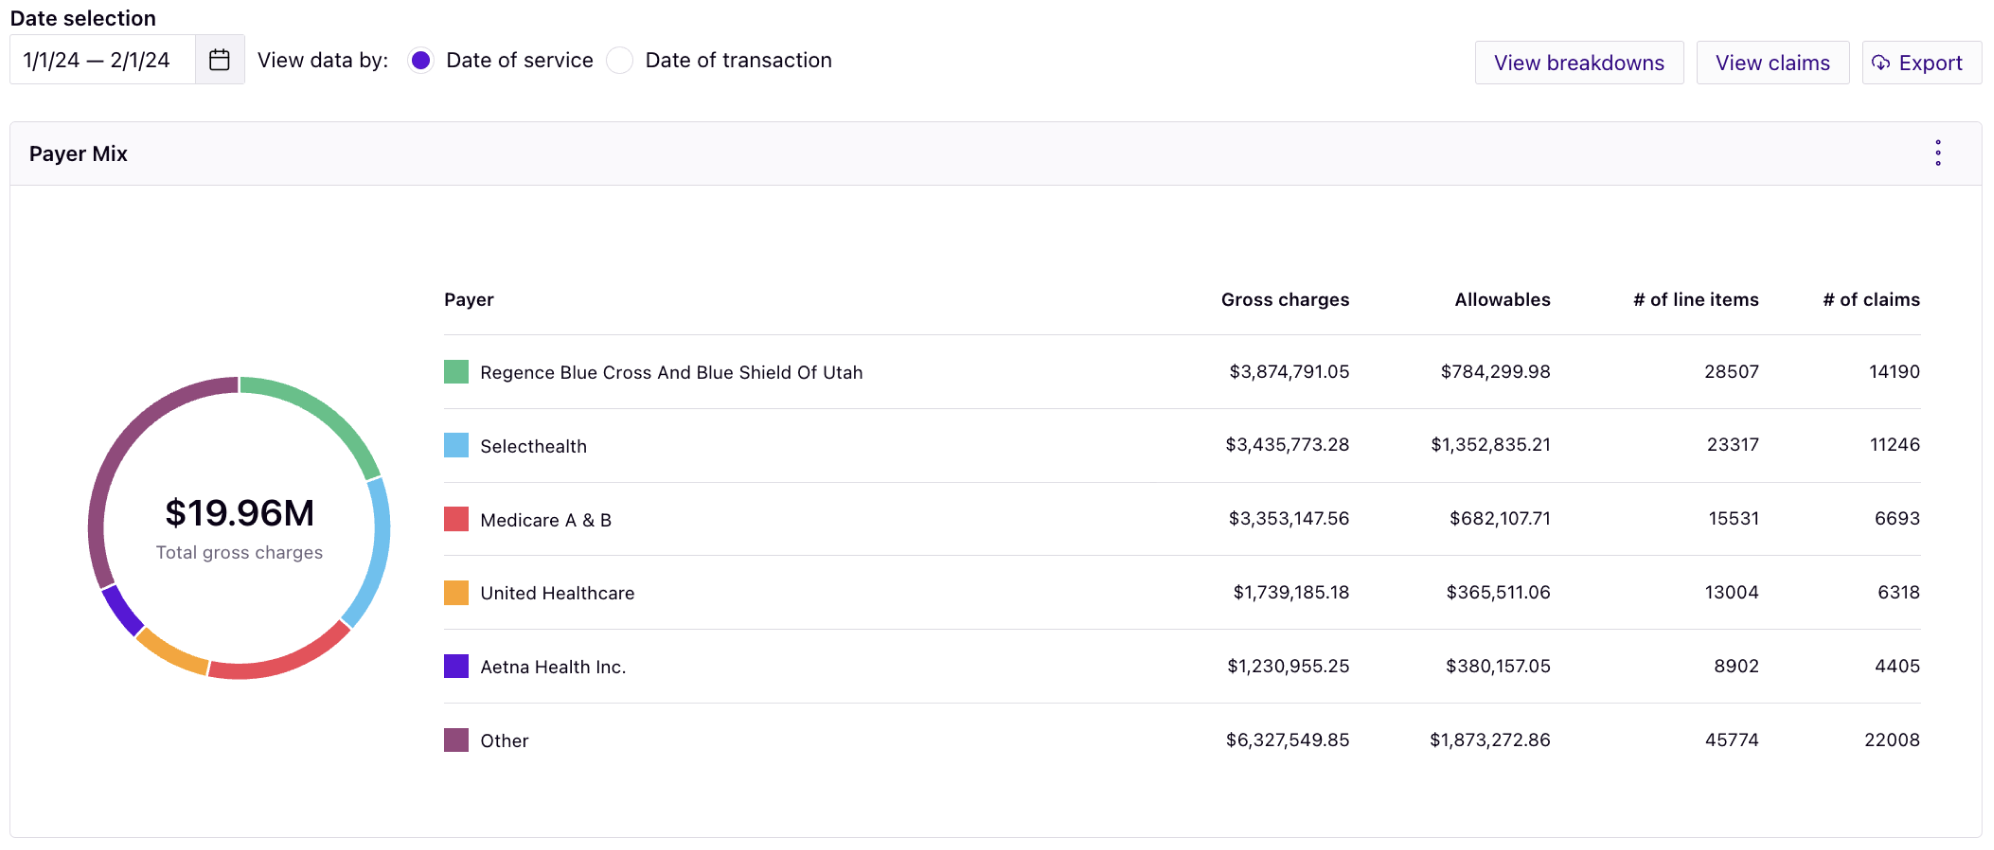Click the green Regence color swatch
Viewport: 1994px width, 850px height.
[456, 372]
